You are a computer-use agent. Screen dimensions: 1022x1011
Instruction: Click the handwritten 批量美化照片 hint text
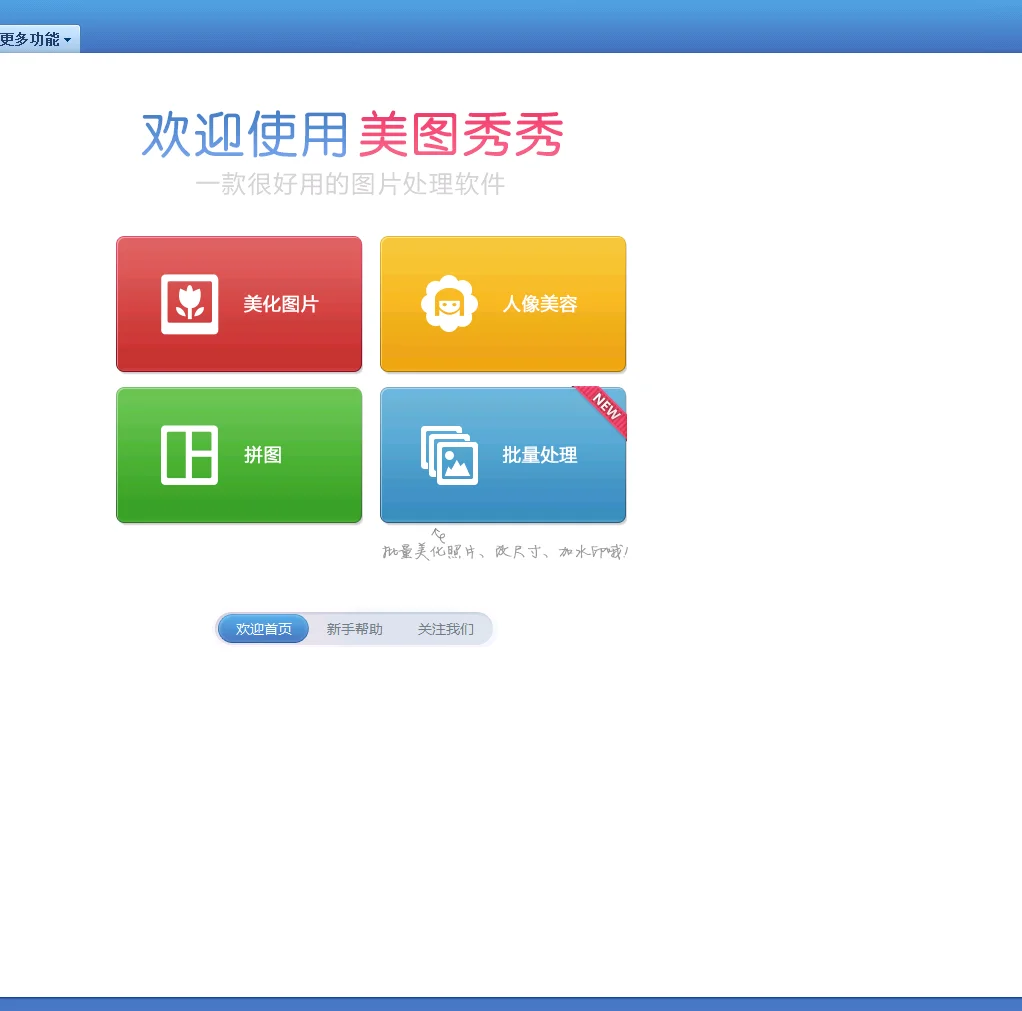click(504, 551)
